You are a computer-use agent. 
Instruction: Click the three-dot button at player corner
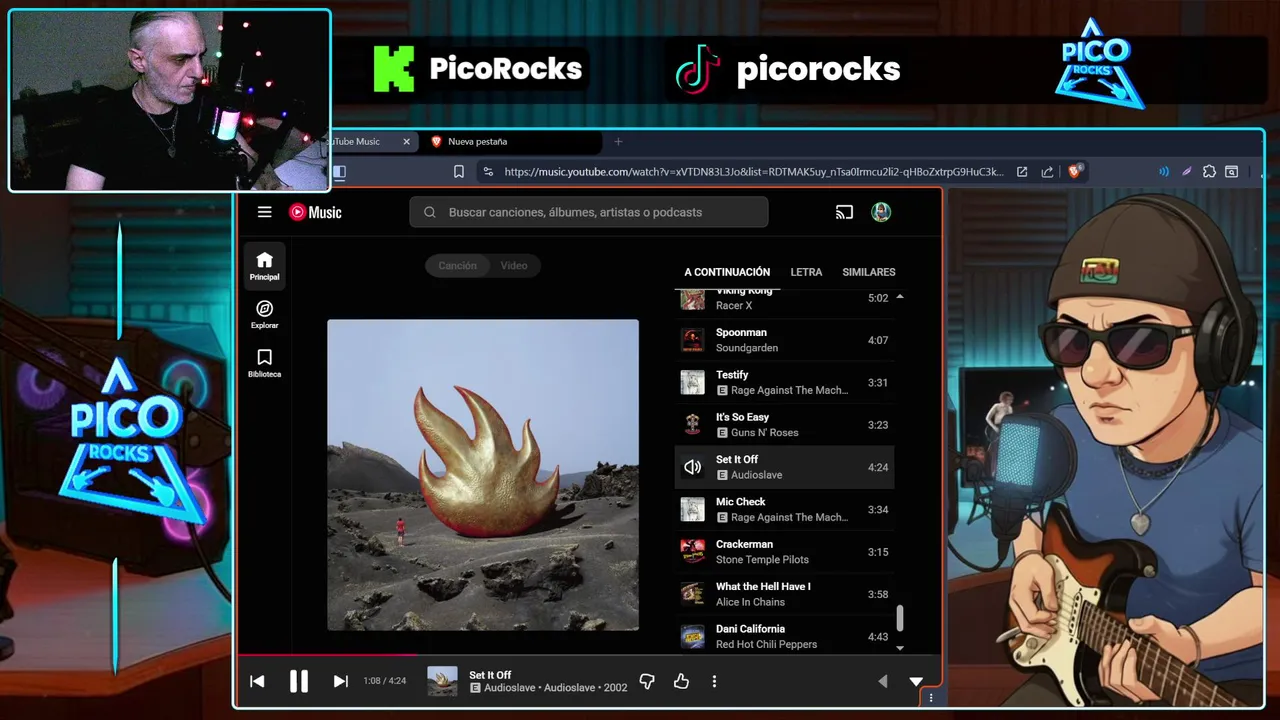(x=931, y=698)
